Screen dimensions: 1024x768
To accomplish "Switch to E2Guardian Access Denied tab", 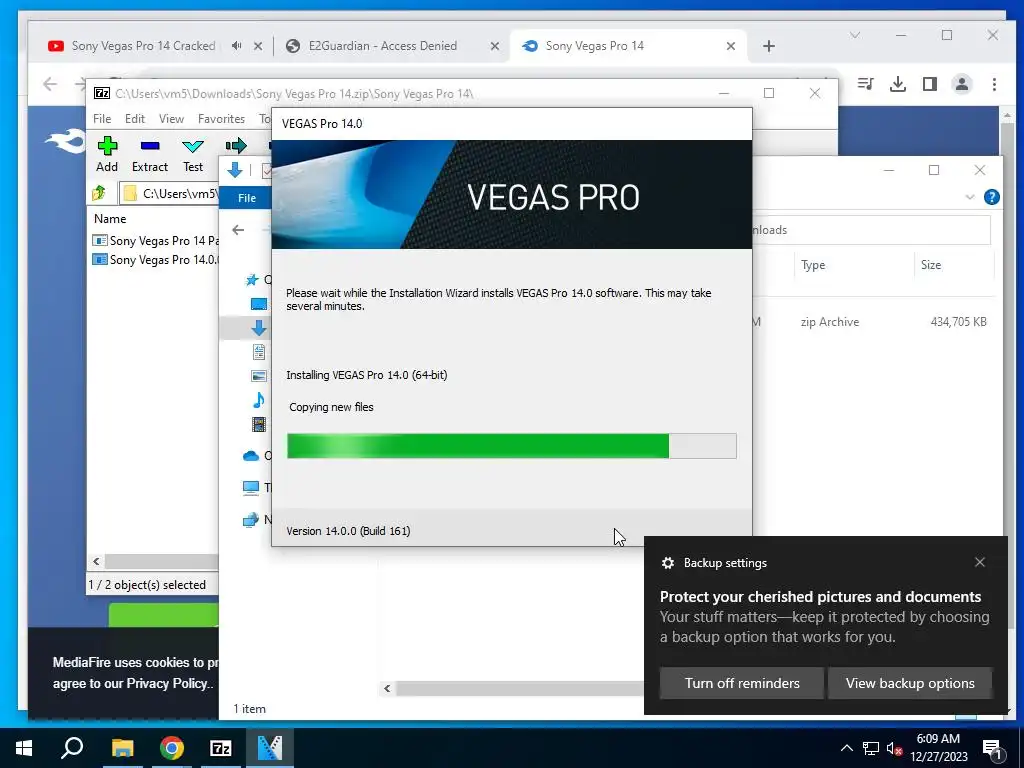I will pos(383,46).
